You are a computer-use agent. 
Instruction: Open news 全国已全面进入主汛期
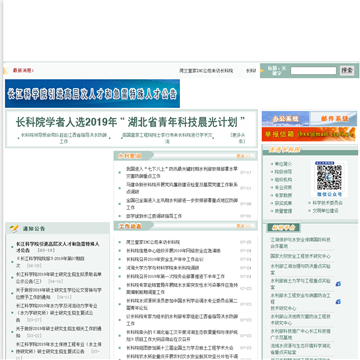pyautogui.click(x=182, y=204)
